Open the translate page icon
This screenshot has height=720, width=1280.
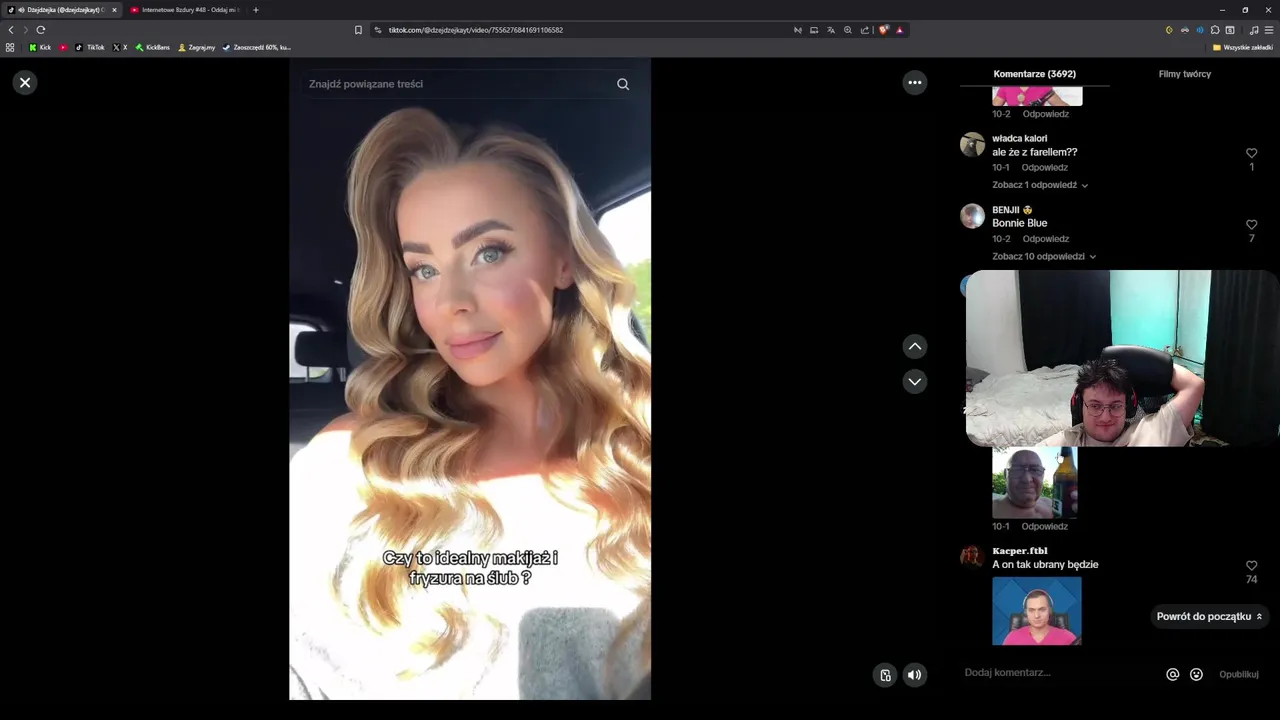tap(831, 30)
